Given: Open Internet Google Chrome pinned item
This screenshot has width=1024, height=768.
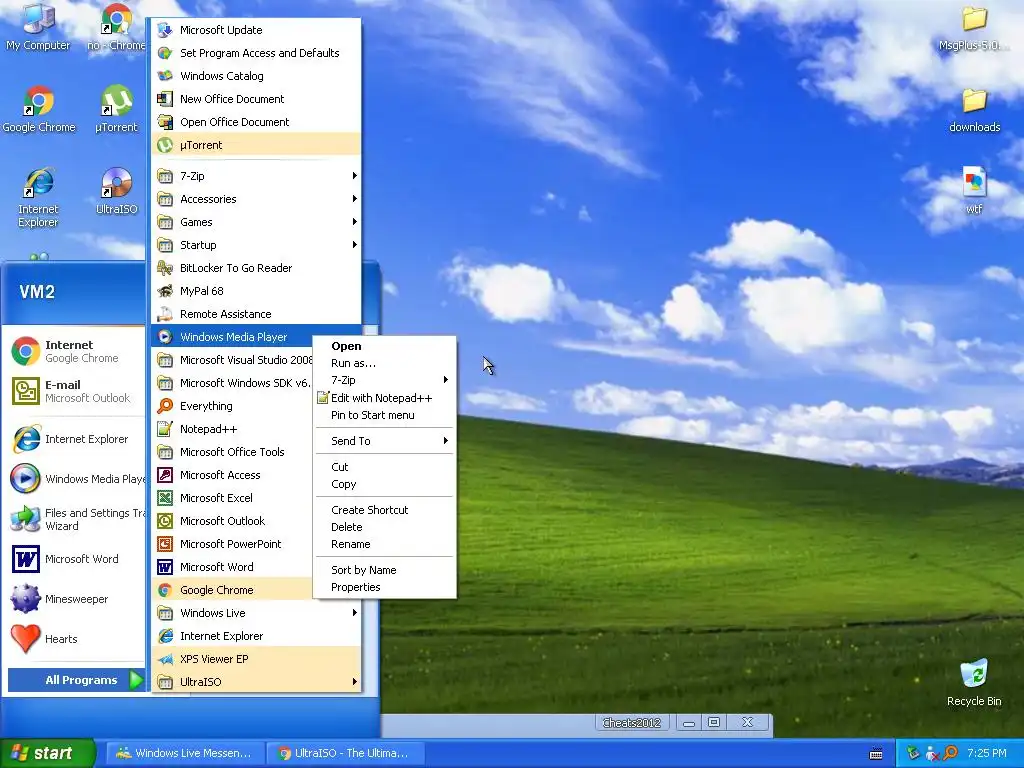Looking at the screenshot, I should pos(74,351).
